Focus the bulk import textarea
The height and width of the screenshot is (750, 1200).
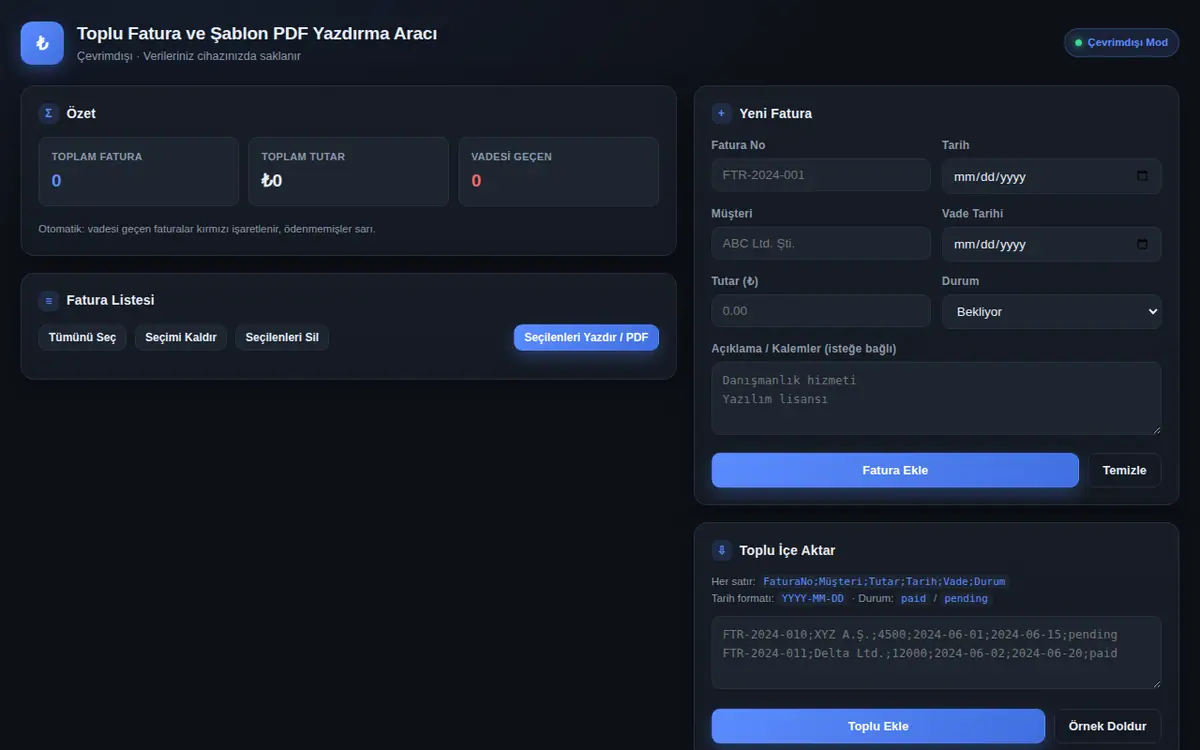point(937,653)
